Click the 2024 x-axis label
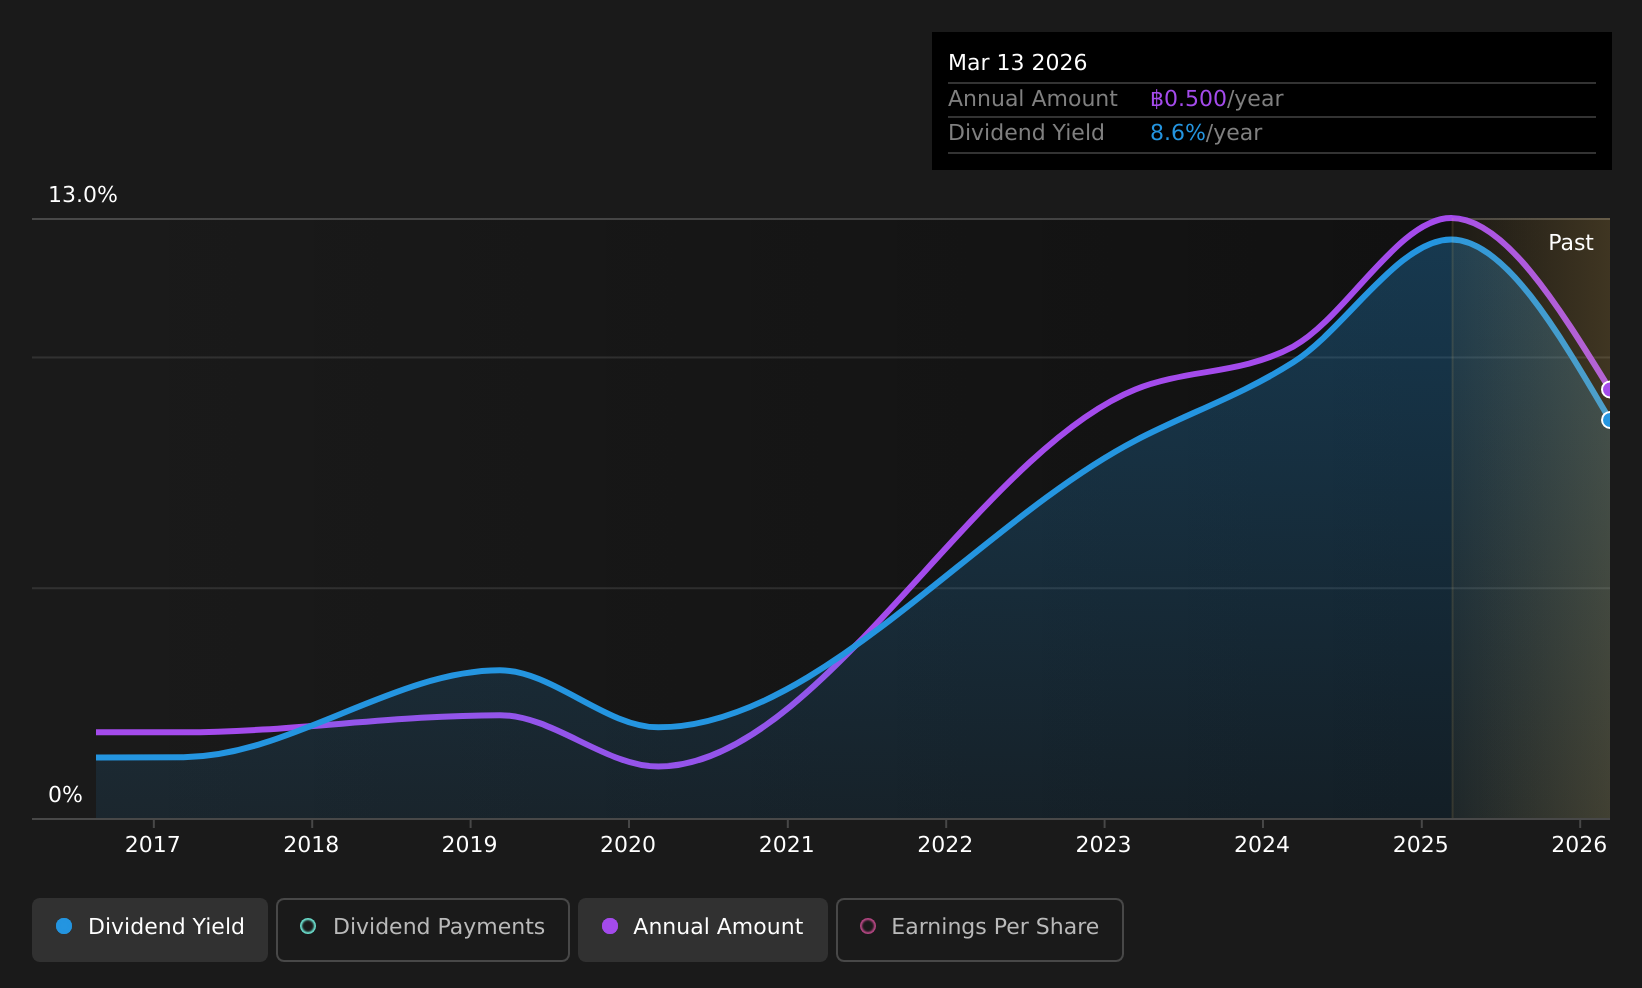The image size is (1642, 988). coord(1262,845)
